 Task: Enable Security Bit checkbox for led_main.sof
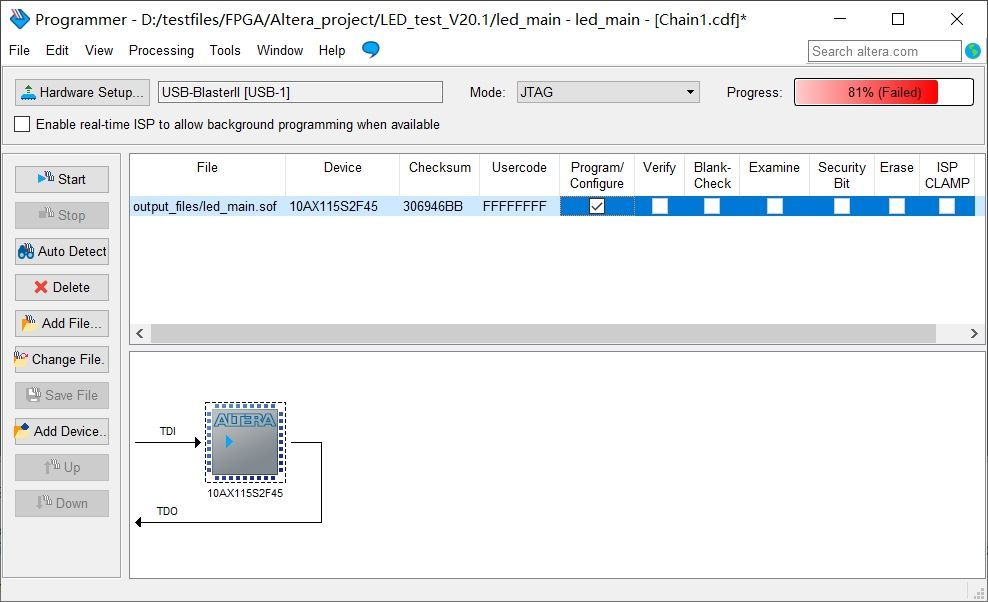click(x=842, y=206)
